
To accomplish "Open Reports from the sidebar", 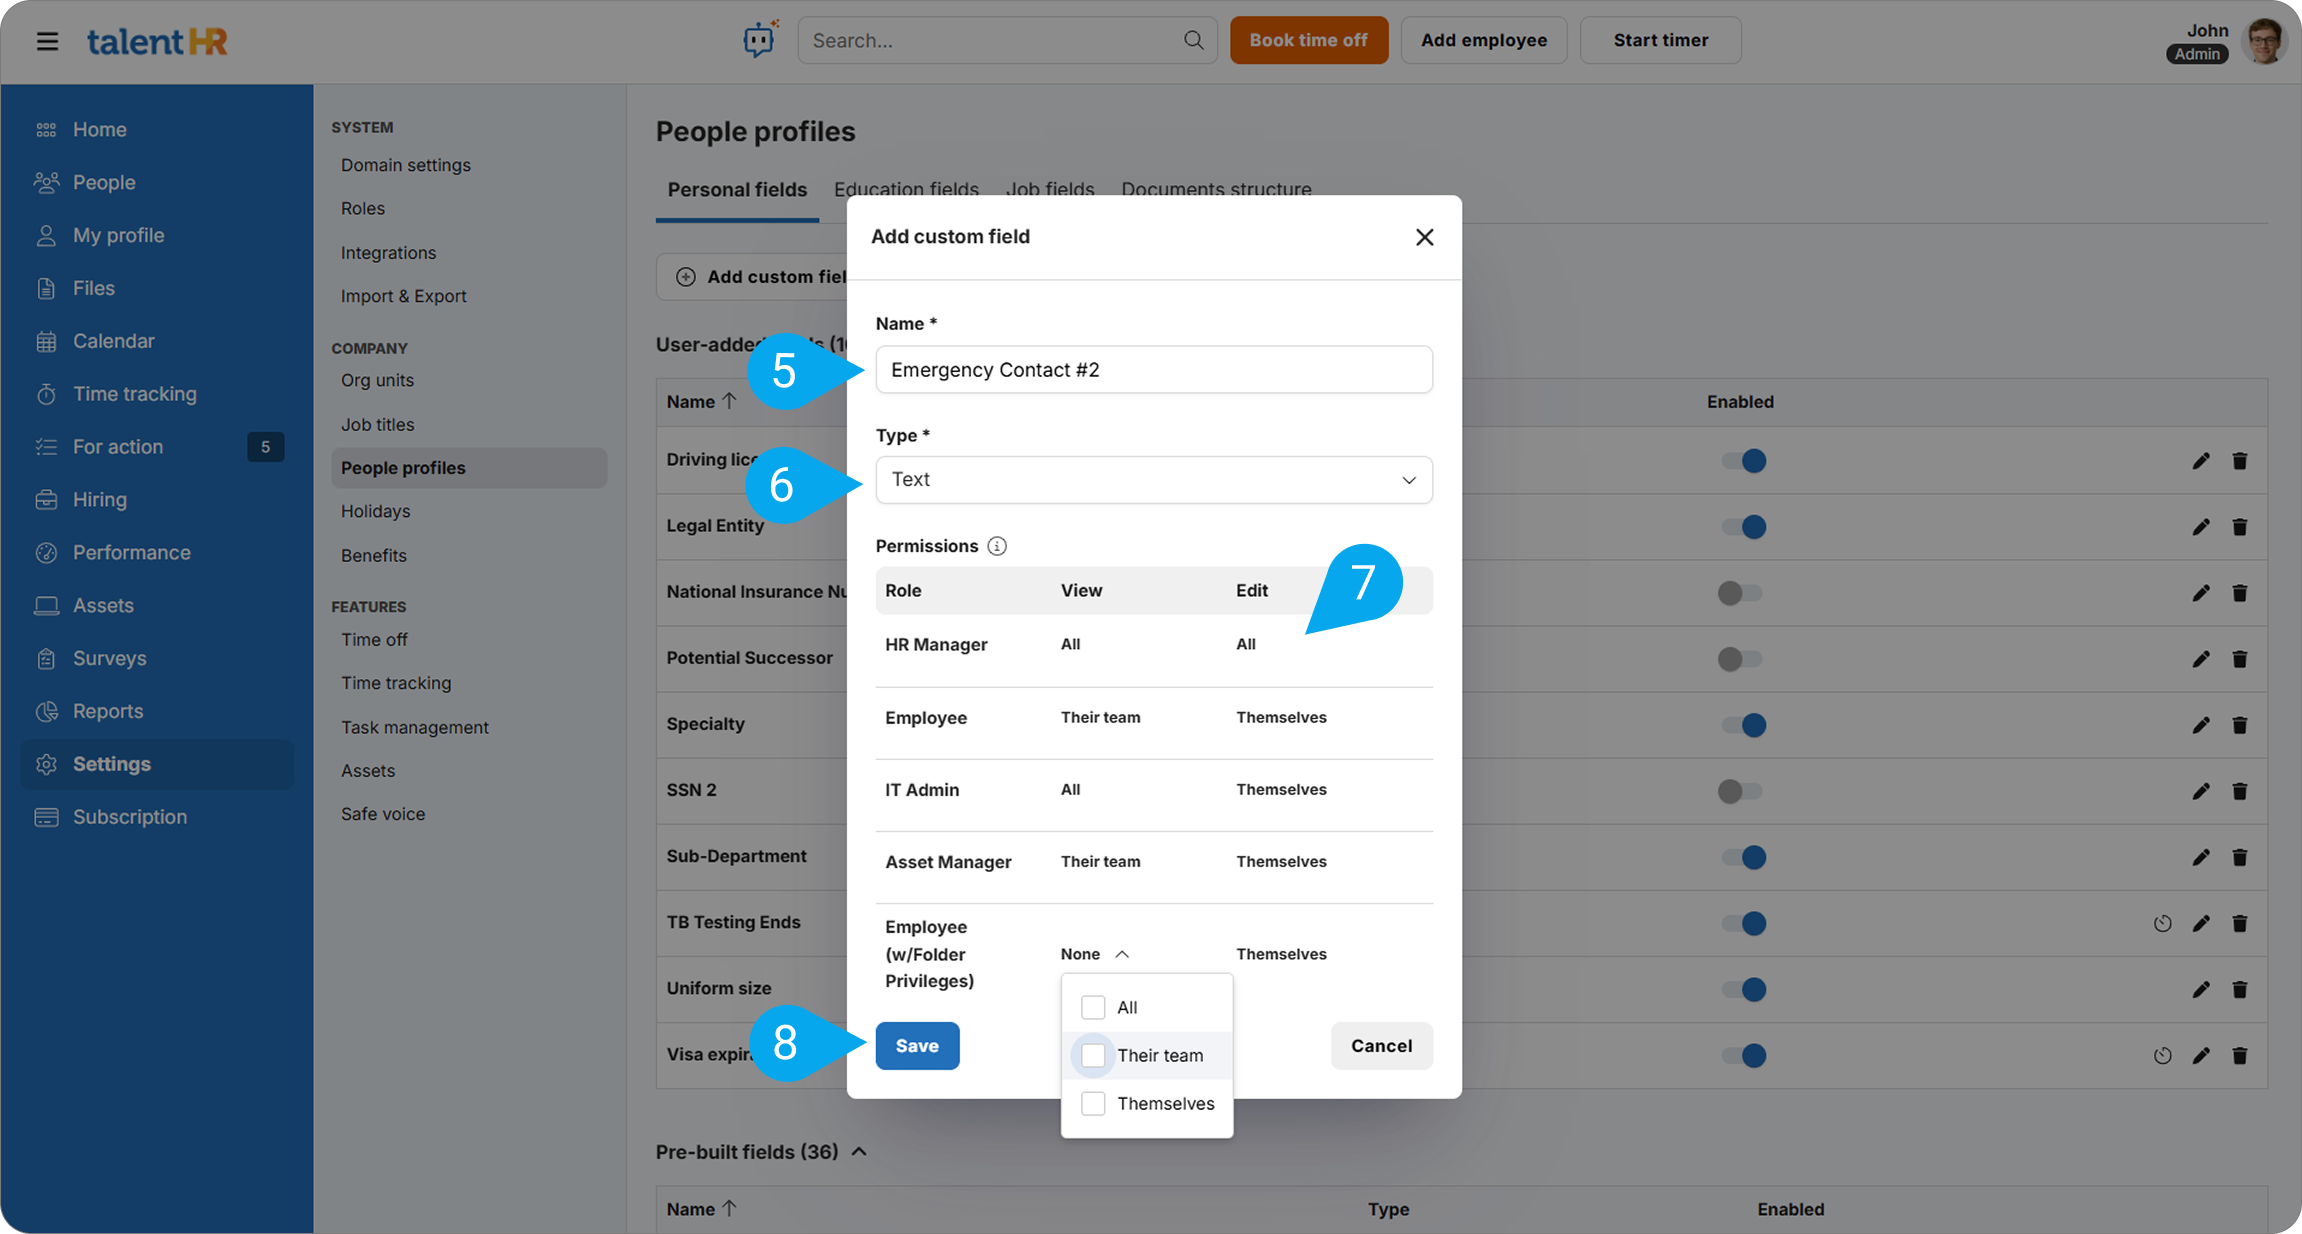I will (108, 711).
